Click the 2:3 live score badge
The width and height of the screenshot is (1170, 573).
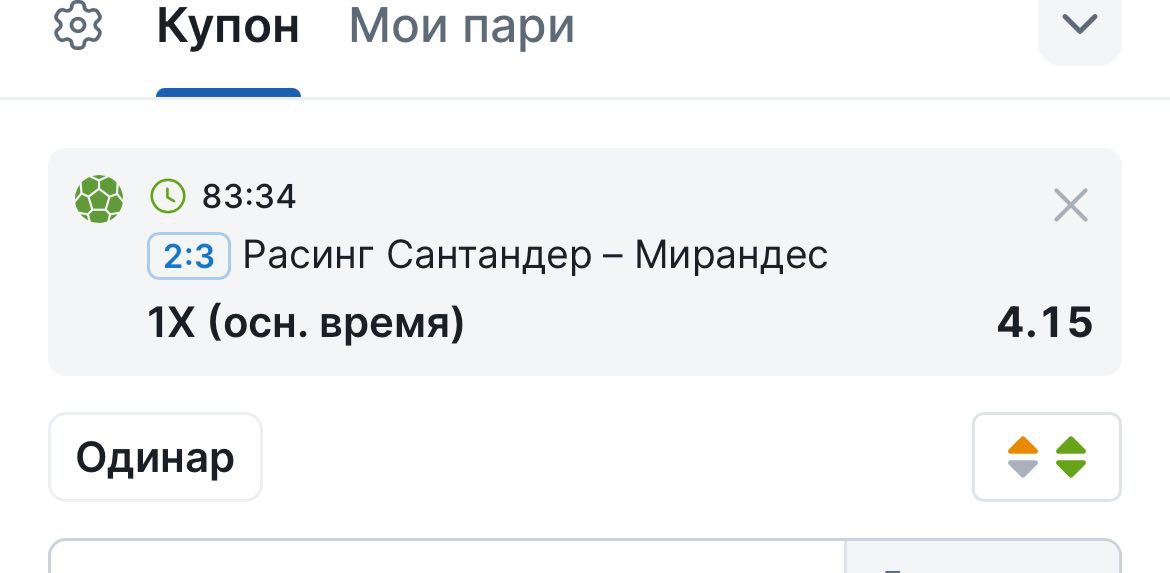[189, 257]
